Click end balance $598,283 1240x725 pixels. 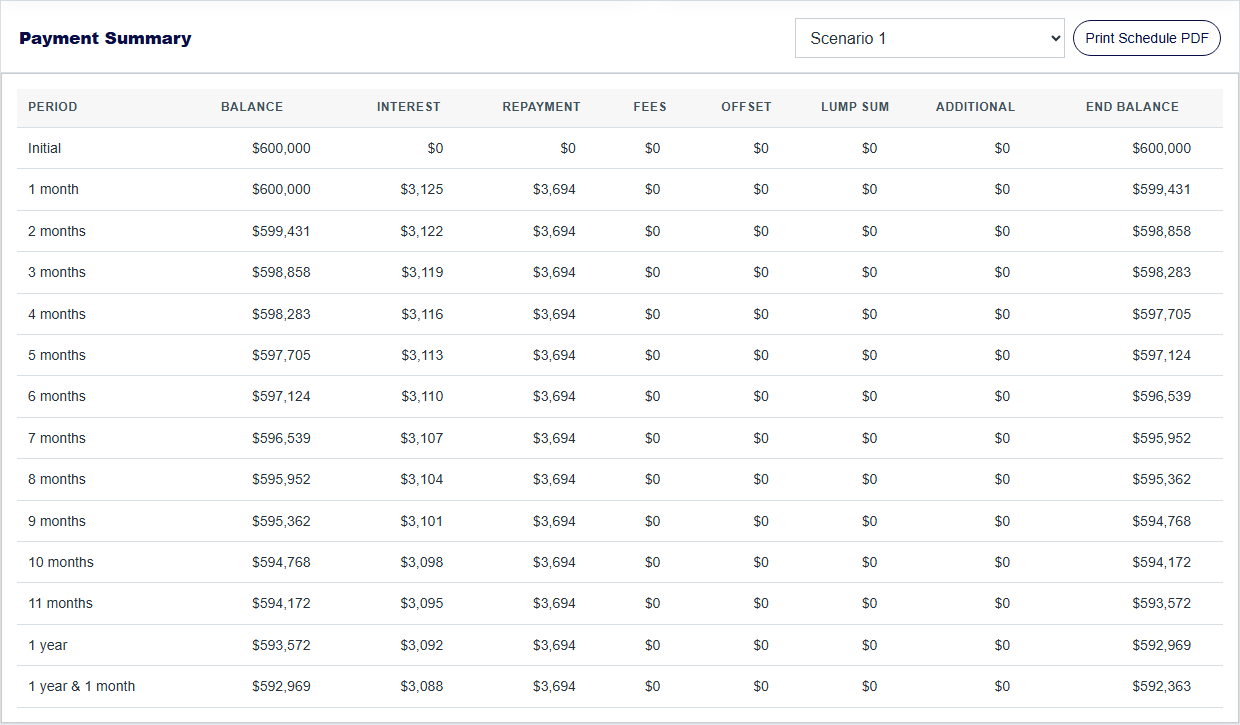coord(1162,272)
